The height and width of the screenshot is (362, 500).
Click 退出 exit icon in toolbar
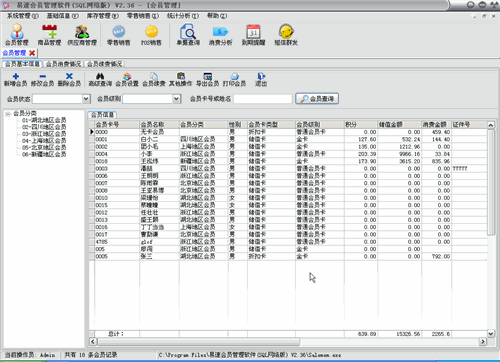[261, 80]
